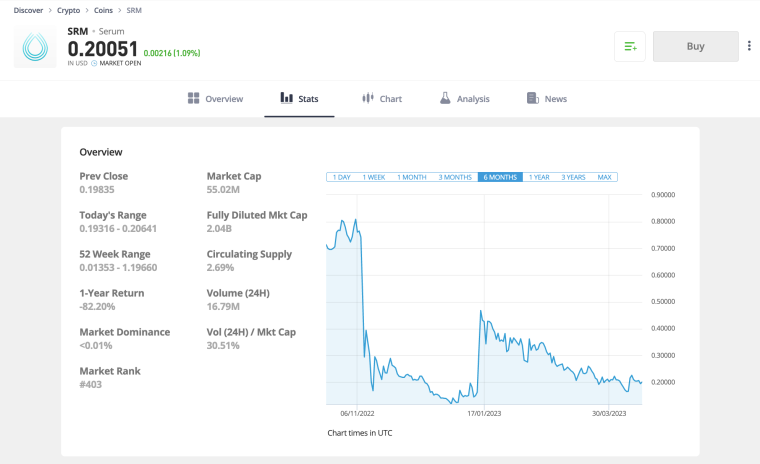Viewport: 760px width, 464px height.
Task: Click the Overview section heading
Action: [x=101, y=152]
